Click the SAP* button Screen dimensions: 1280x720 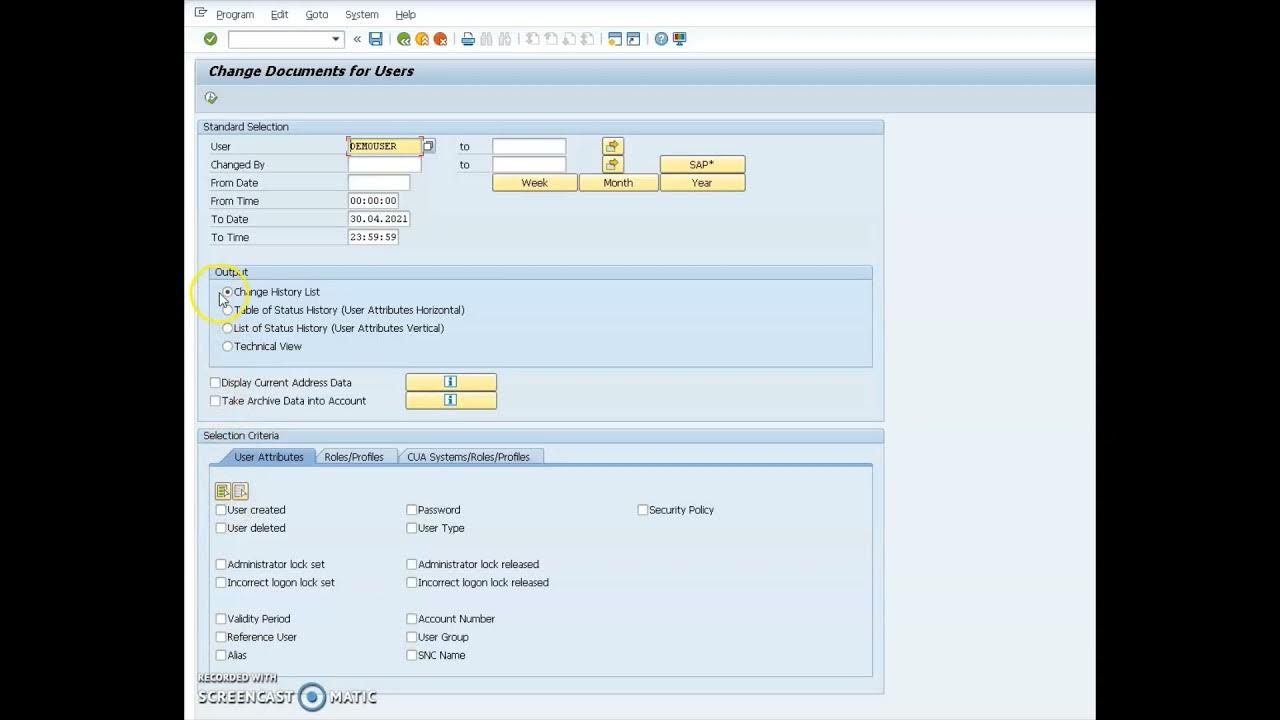pyautogui.click(x=702, y=164)
